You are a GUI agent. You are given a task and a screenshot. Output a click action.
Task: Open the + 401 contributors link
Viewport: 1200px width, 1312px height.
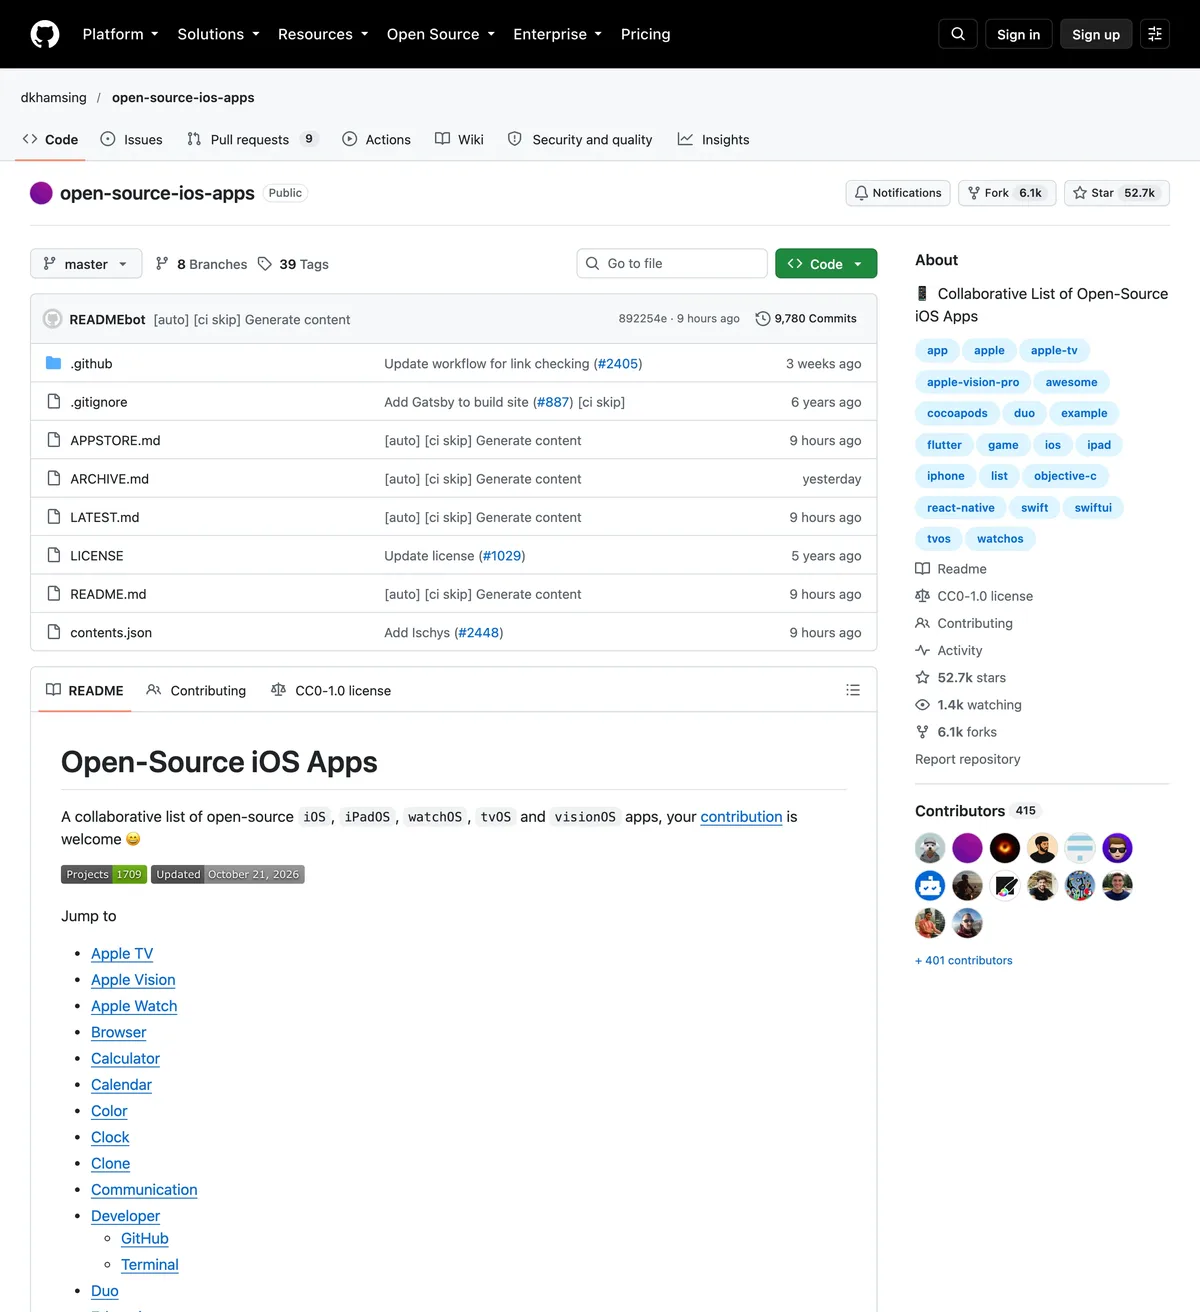pos(963,961)
